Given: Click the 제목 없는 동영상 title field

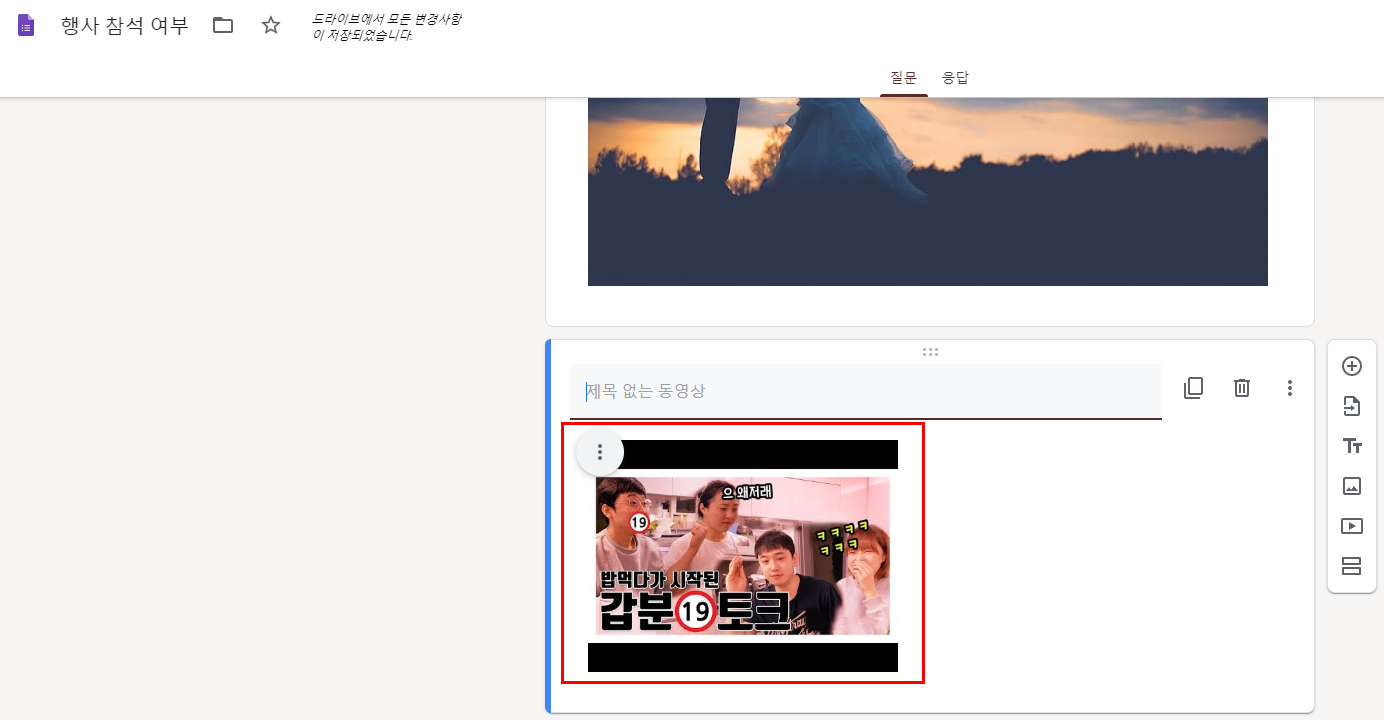Looking at the screenshot, I should click(x=866, y=391).
